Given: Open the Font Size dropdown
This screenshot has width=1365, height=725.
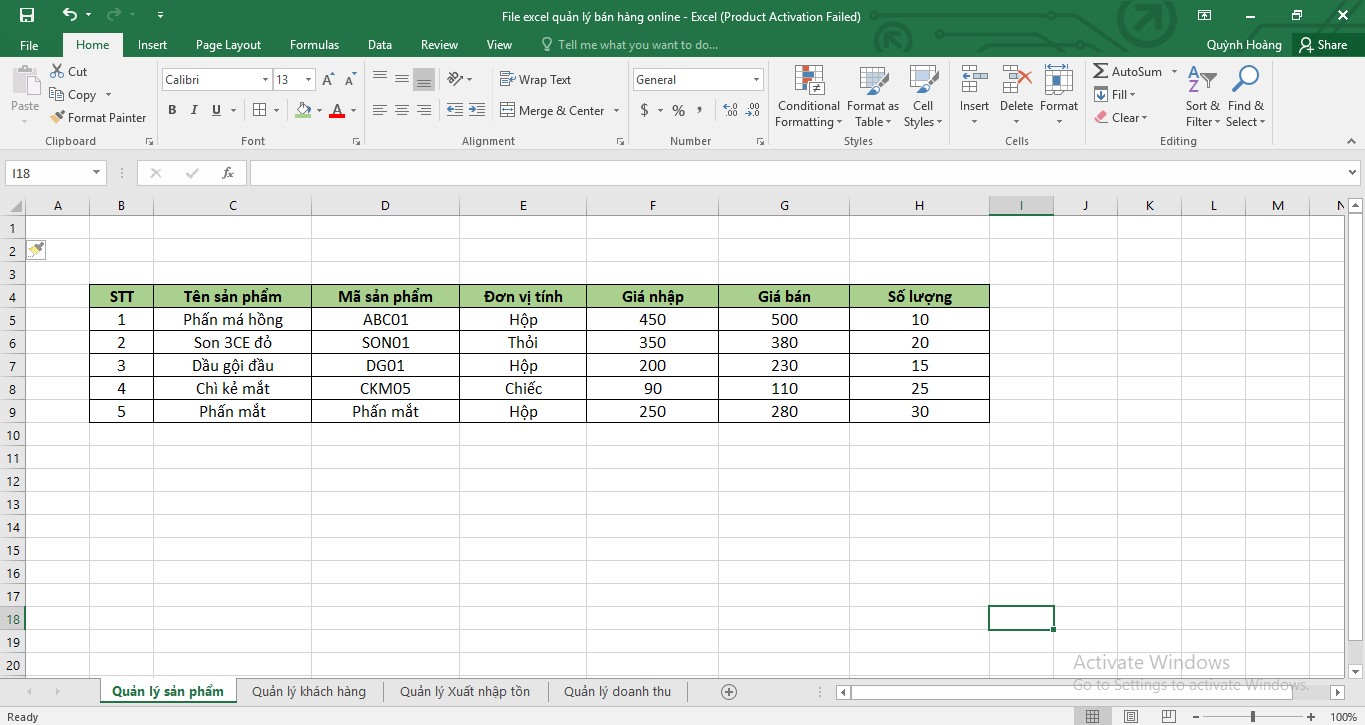Looking at the screenshot, I should pyautogui.click(x=306, y=79).
